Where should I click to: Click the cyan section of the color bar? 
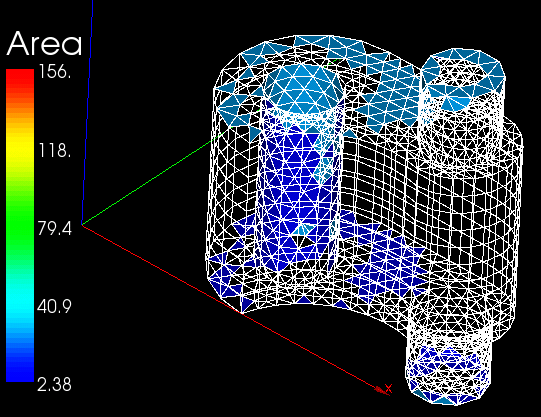(x=20, y=305)
